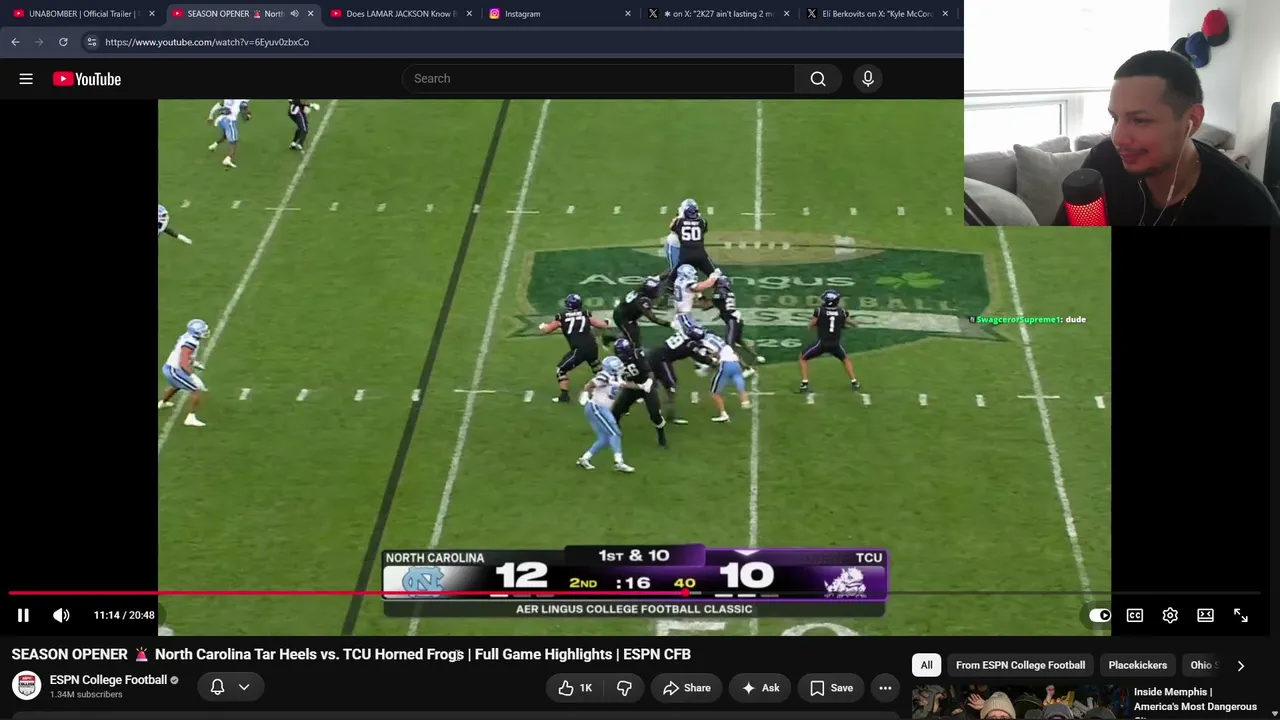This screenshot has height=720, width=1280.
Task: Open the Ask button
Action: pos(760,688)
